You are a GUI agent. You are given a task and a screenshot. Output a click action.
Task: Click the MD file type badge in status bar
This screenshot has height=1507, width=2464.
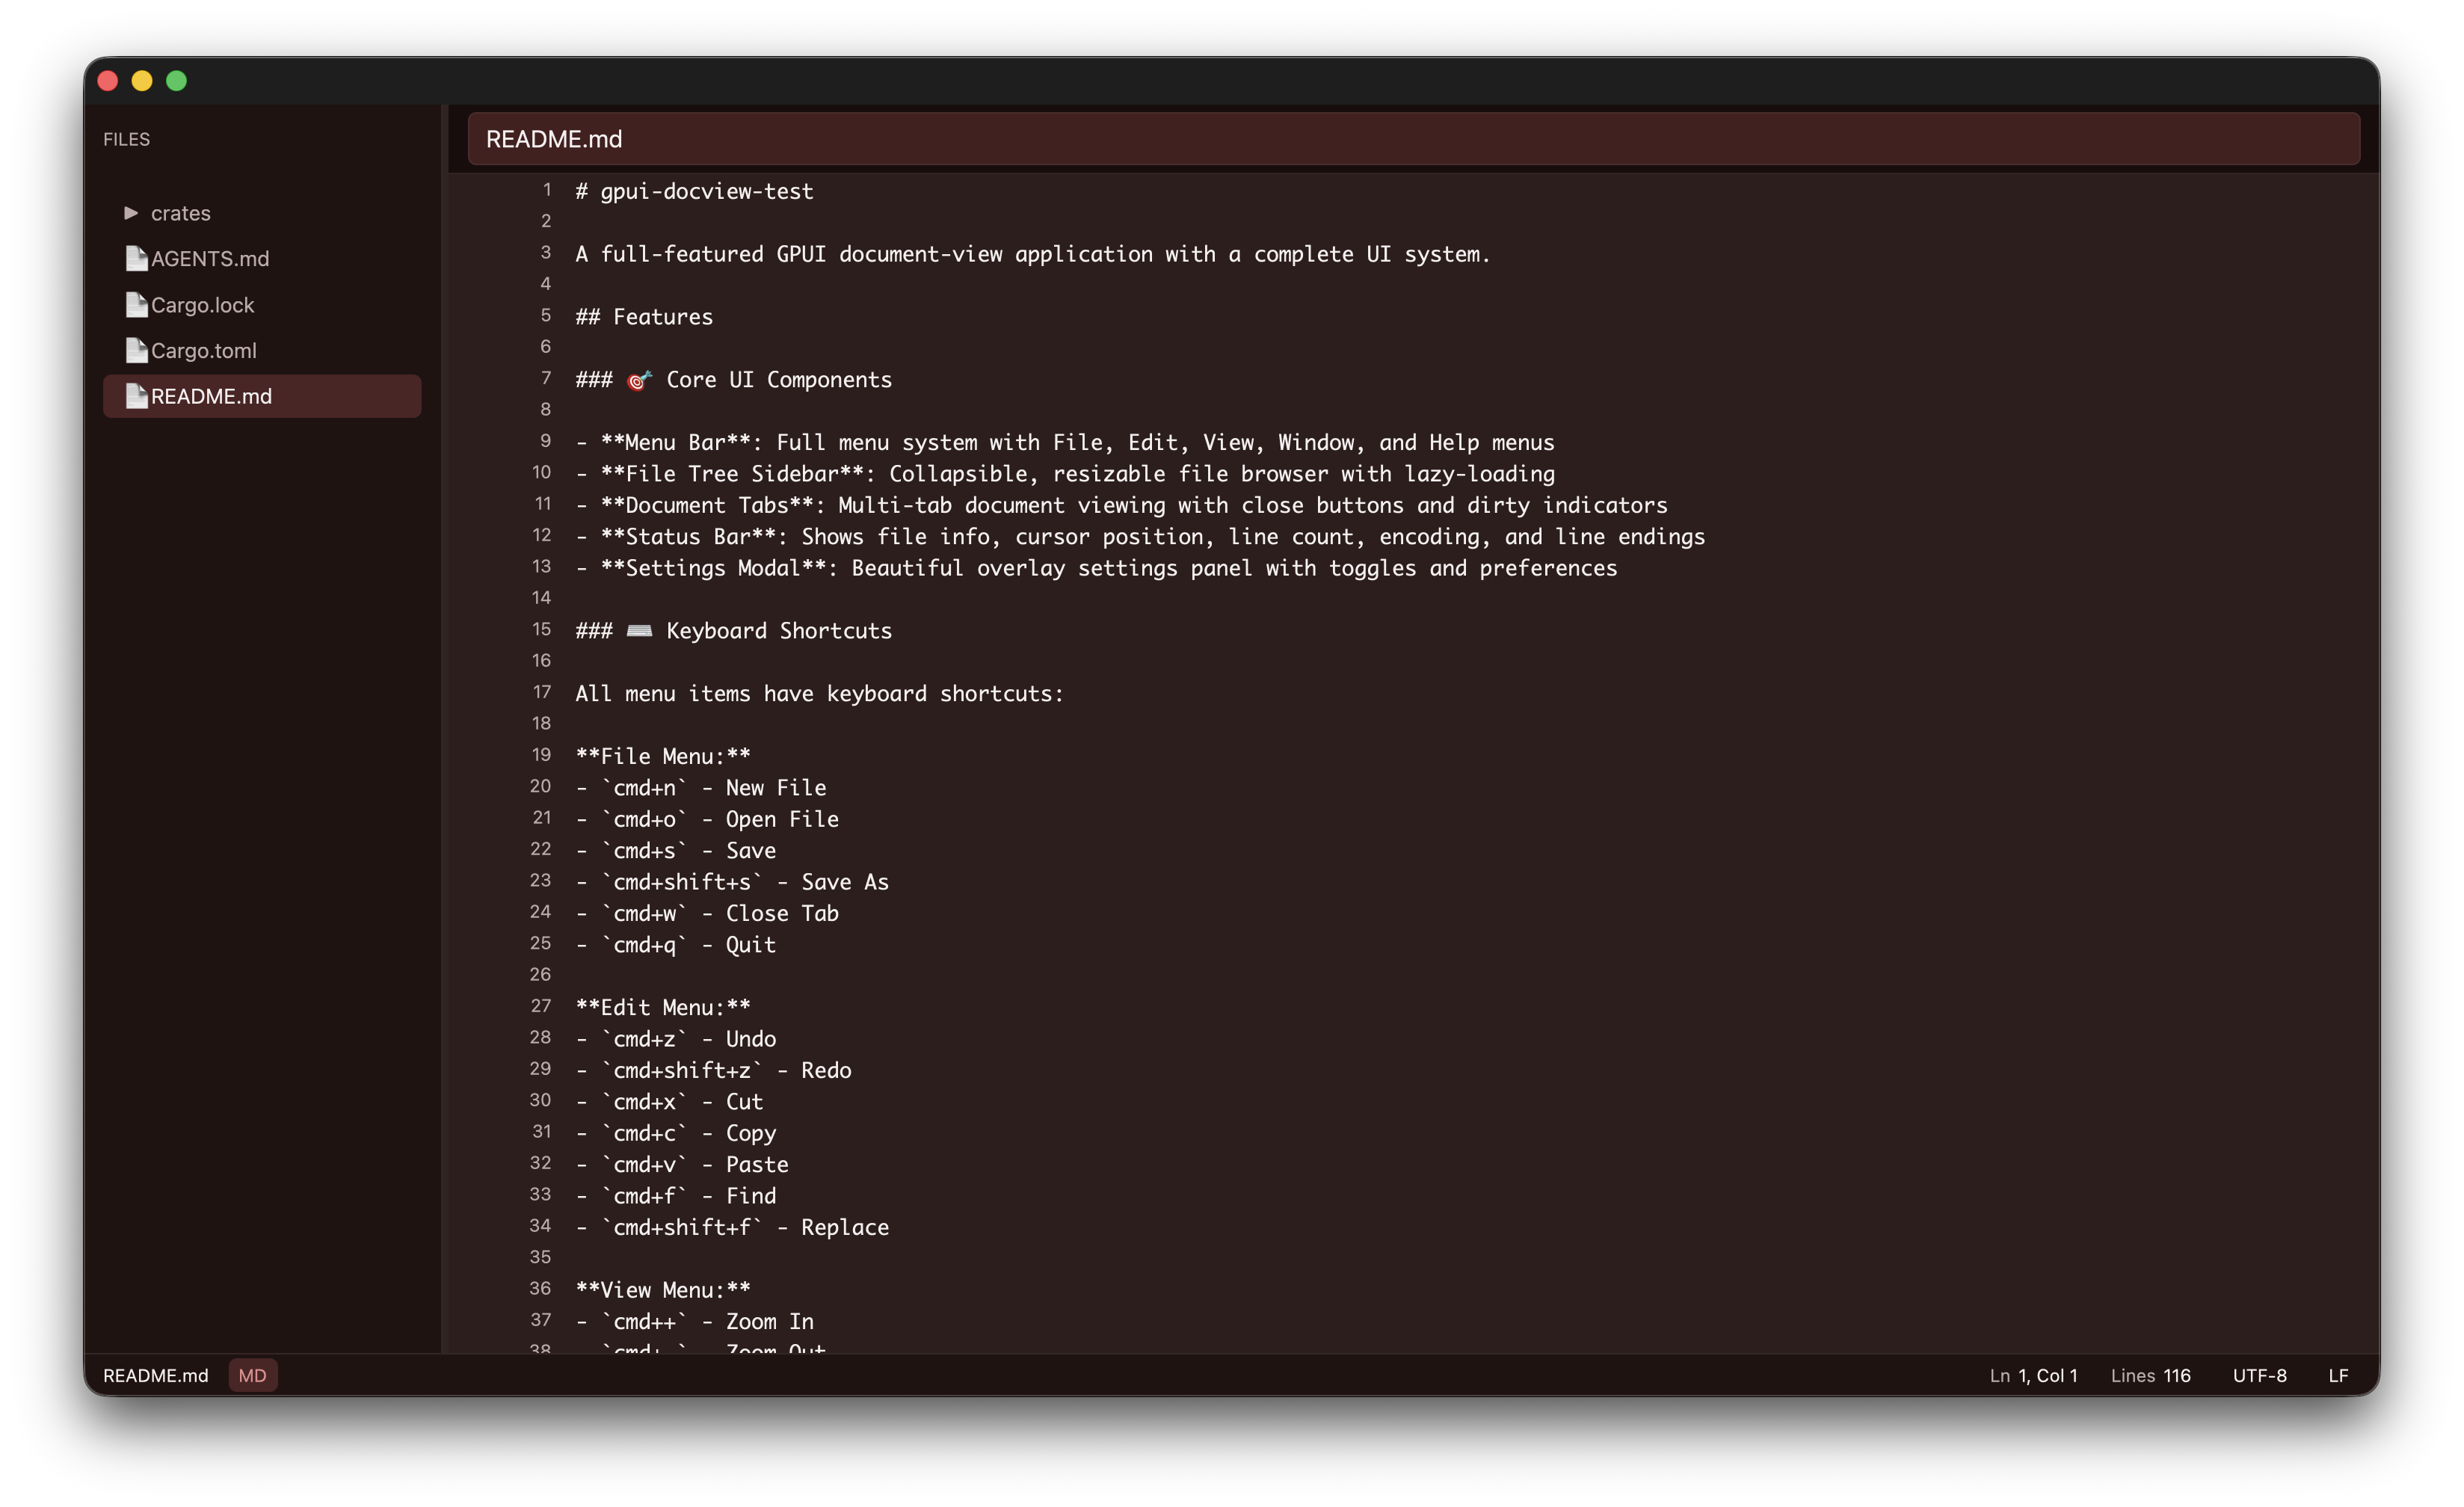[x=252, y=1375]
